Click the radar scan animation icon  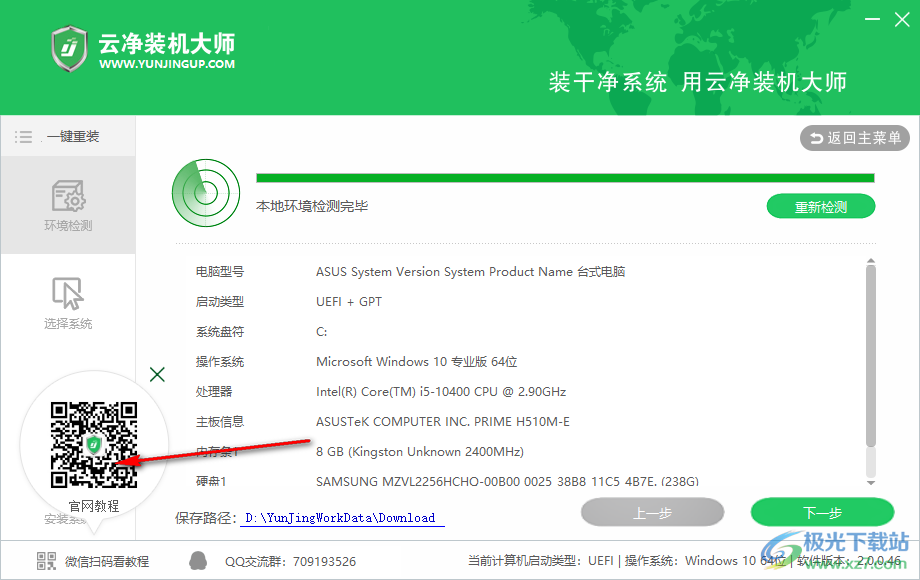click(x=206, y=192)
